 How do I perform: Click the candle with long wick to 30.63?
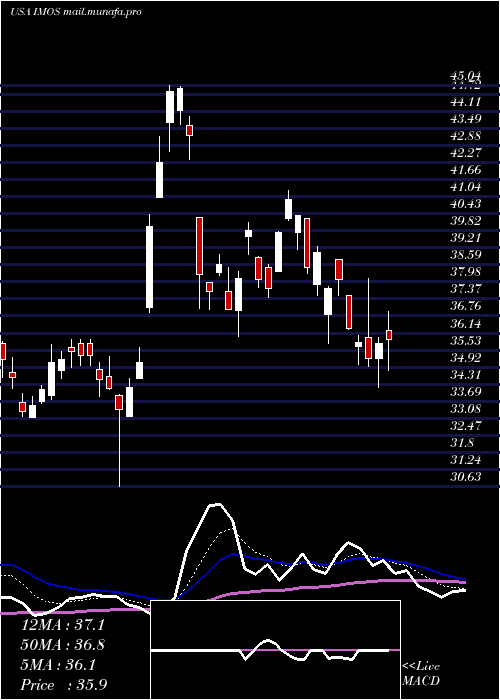point(119,402)
